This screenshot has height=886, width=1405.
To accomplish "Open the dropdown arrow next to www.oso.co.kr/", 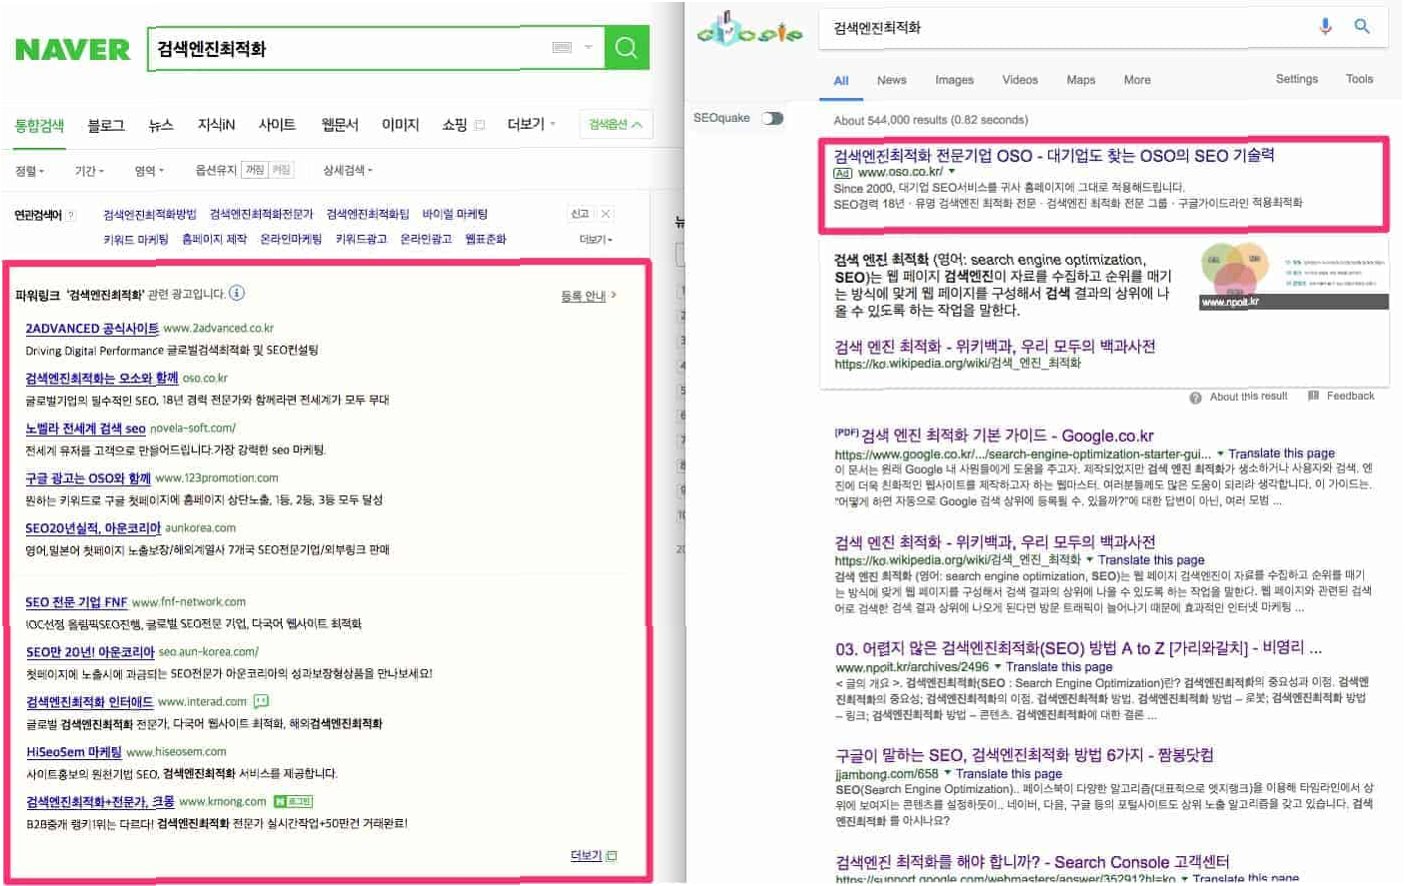I will [952, 172].
